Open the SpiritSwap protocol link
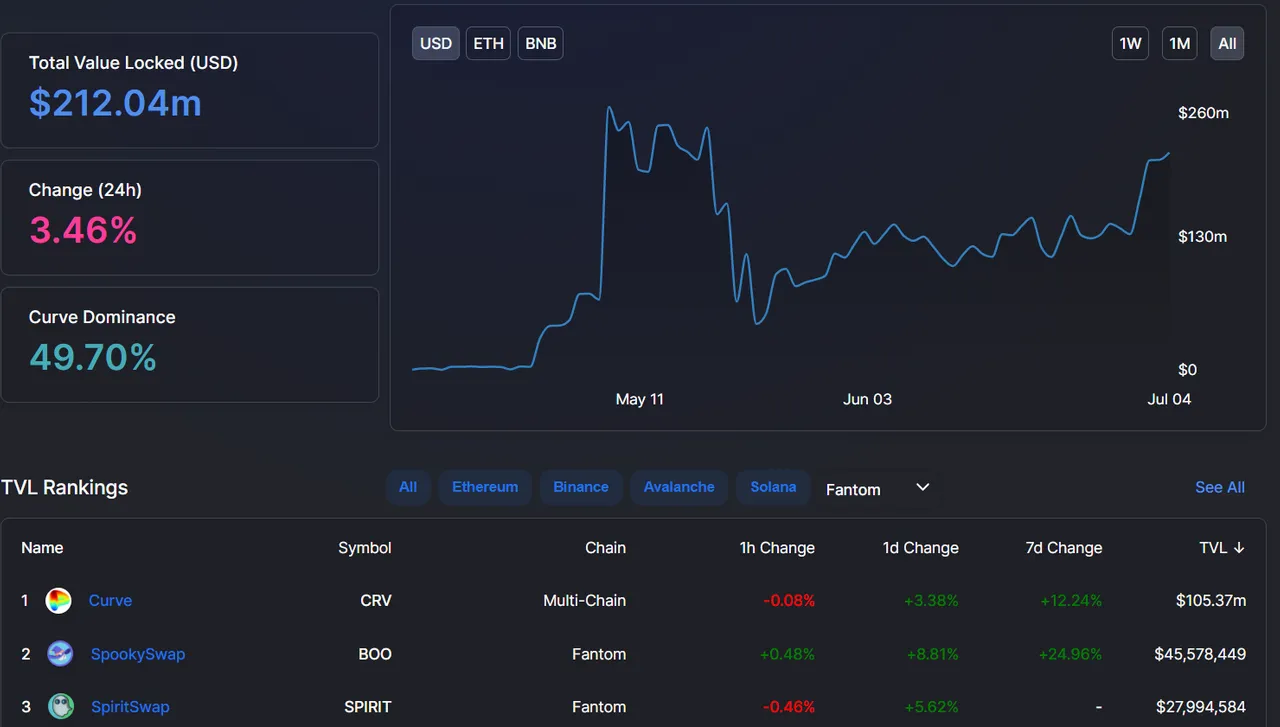Image resolution: width=1280 pixels, height=727 pixels. click(x=130, y=707)
